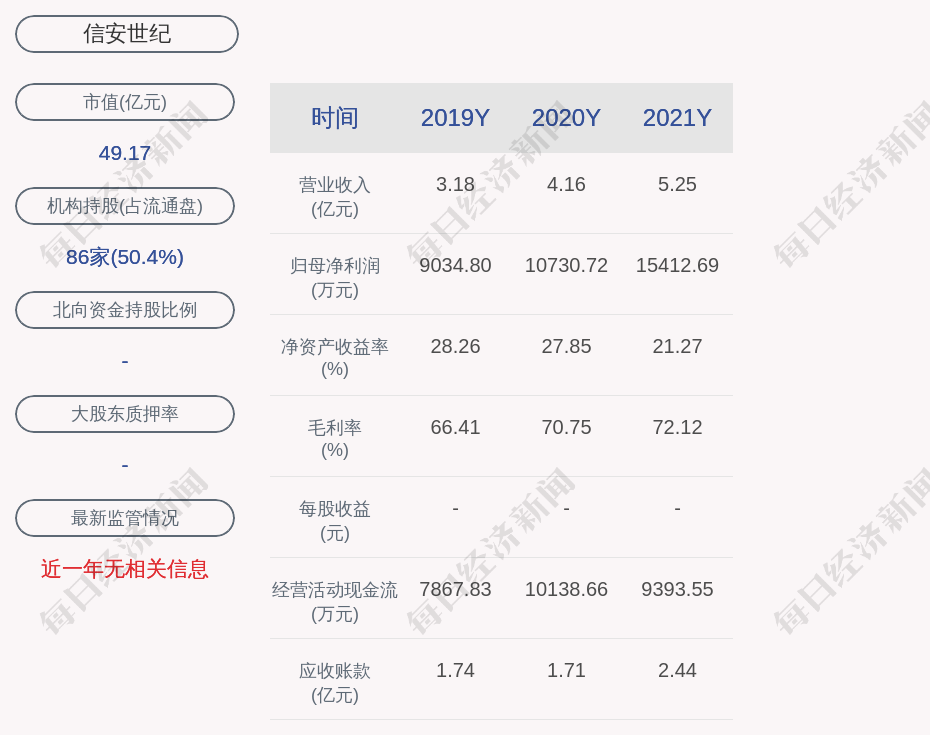Click the 营业收入(亿元) row label

pyautogui.click(x=335, y=197)
